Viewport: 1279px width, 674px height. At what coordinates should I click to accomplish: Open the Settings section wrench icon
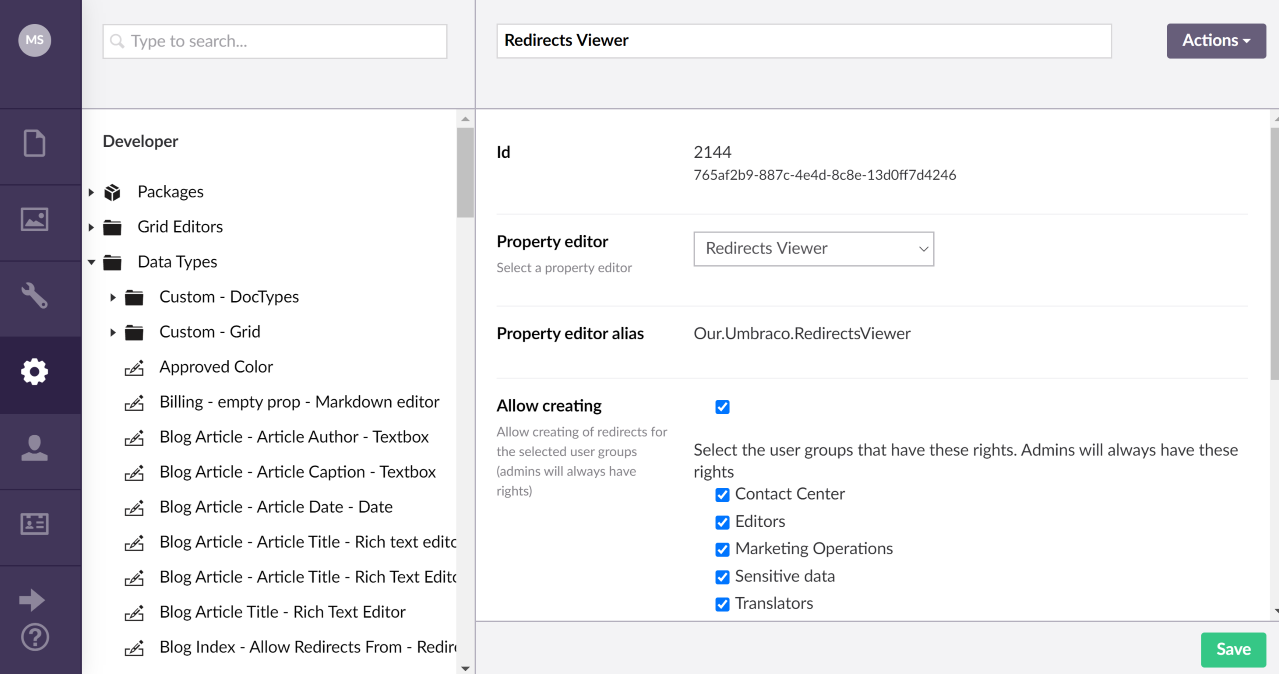35,295
